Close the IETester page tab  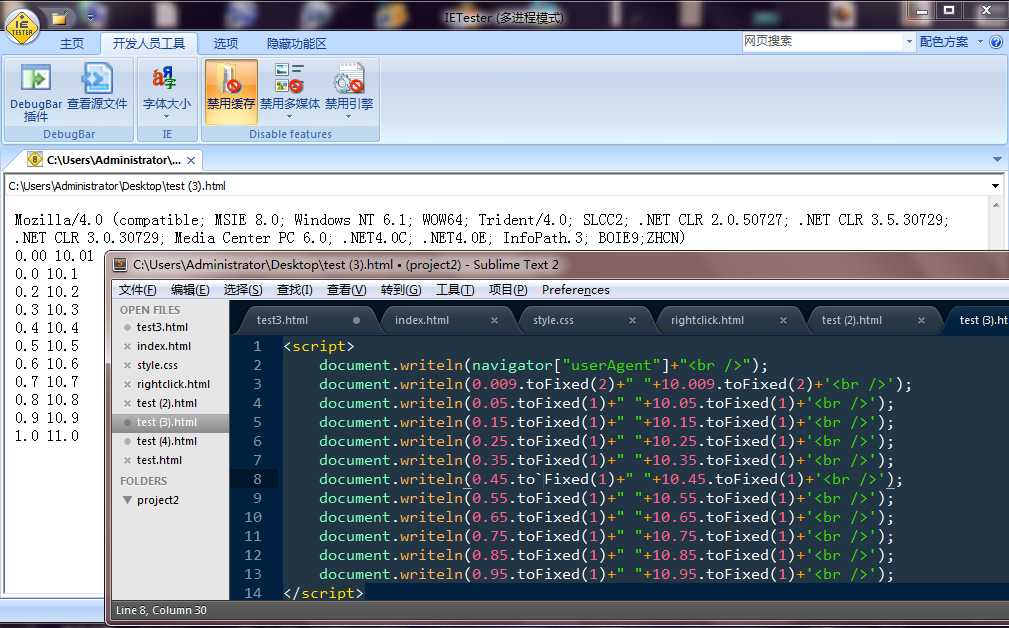(190, 160)
